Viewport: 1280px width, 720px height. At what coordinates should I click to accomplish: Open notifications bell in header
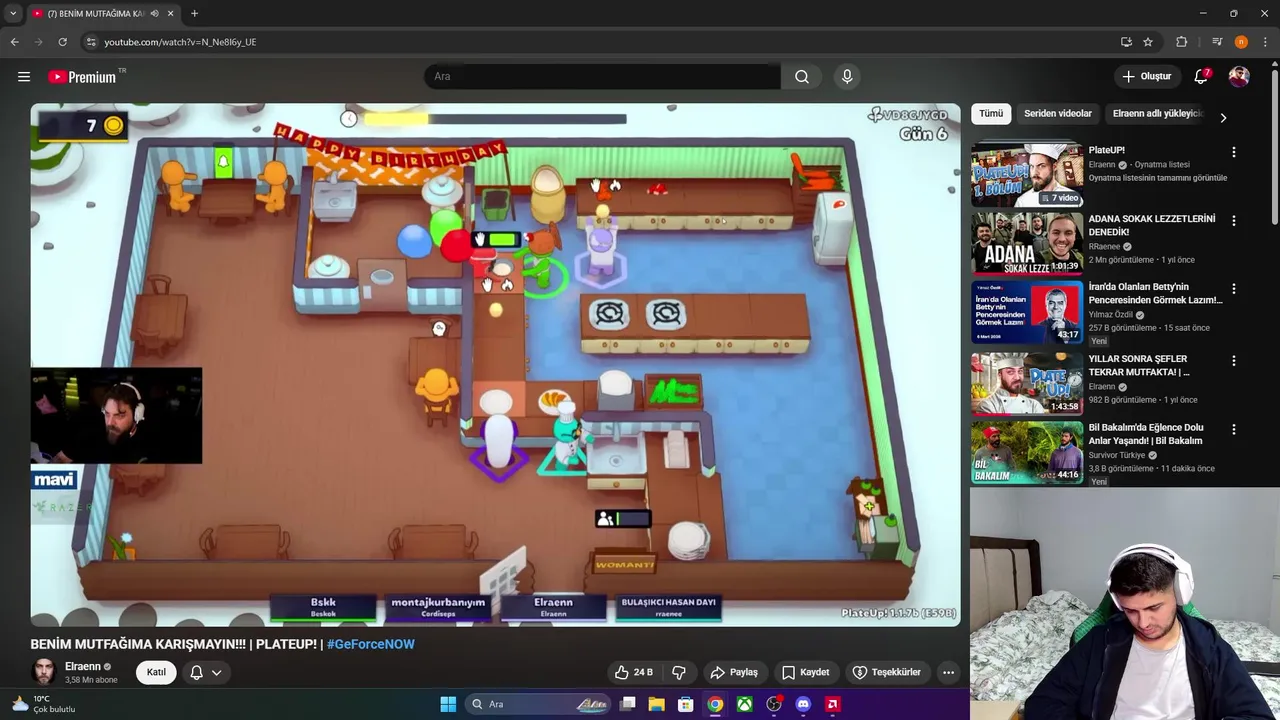pyautogui.click(x=1201, y=76)
